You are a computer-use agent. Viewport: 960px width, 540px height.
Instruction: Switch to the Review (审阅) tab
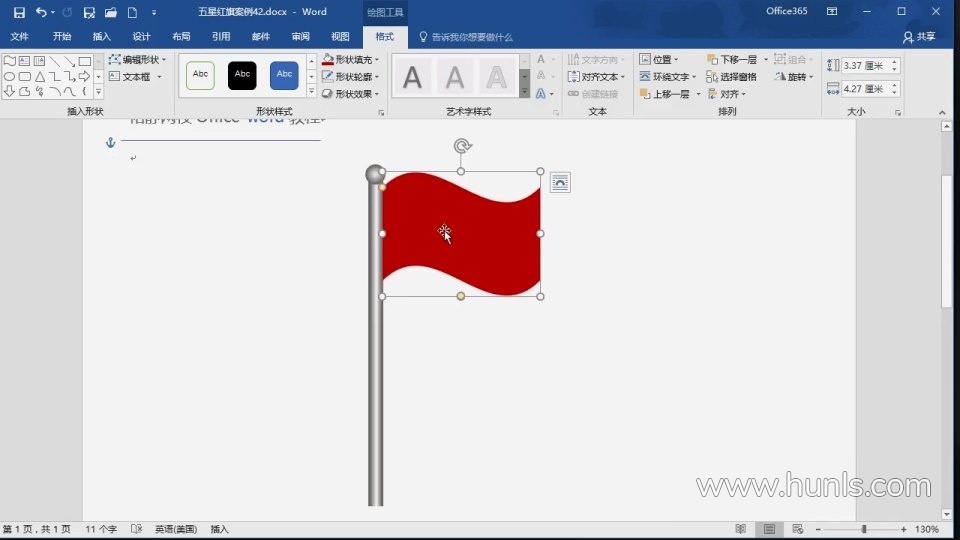(x=301, y=37)
